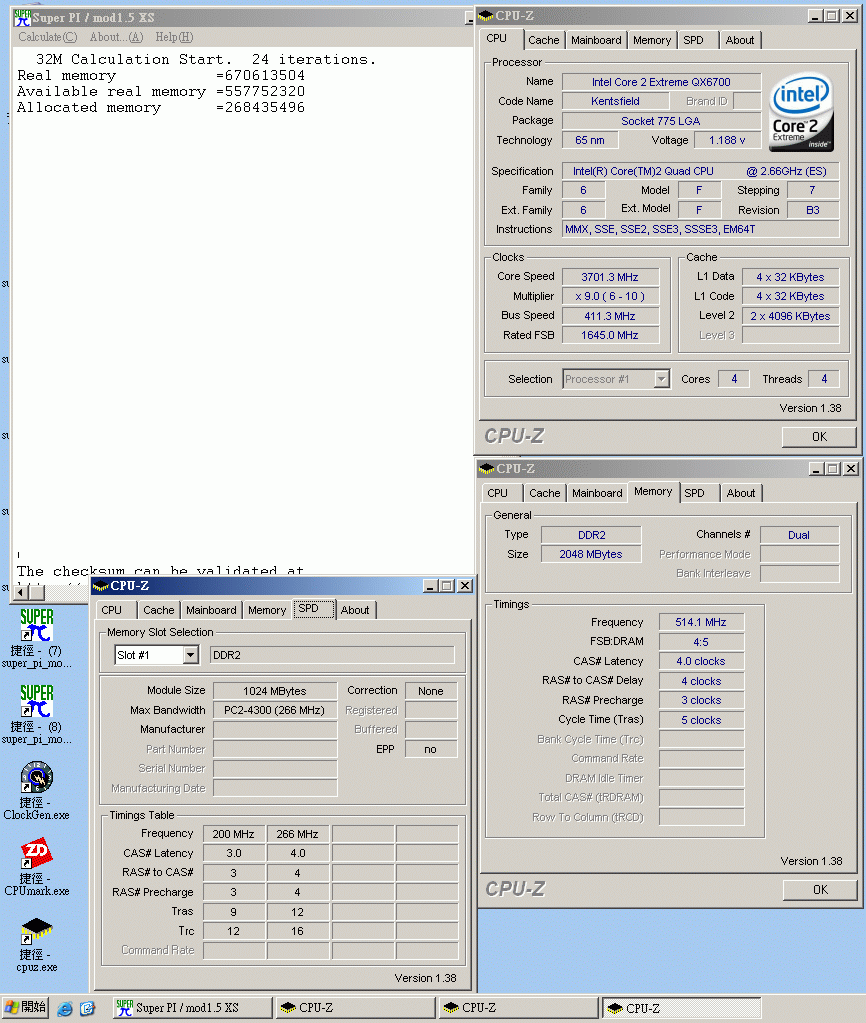866x1023 pixels.
Task: Click the multiplier x 9.0 ( 6 - 10 ) value
Action: coord(610,296)
